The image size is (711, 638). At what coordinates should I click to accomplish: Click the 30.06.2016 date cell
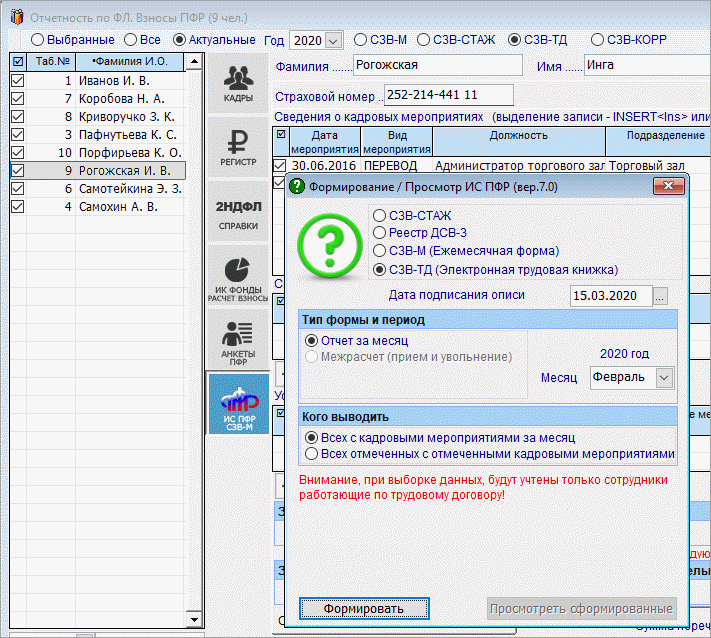(x=324, y=166)
